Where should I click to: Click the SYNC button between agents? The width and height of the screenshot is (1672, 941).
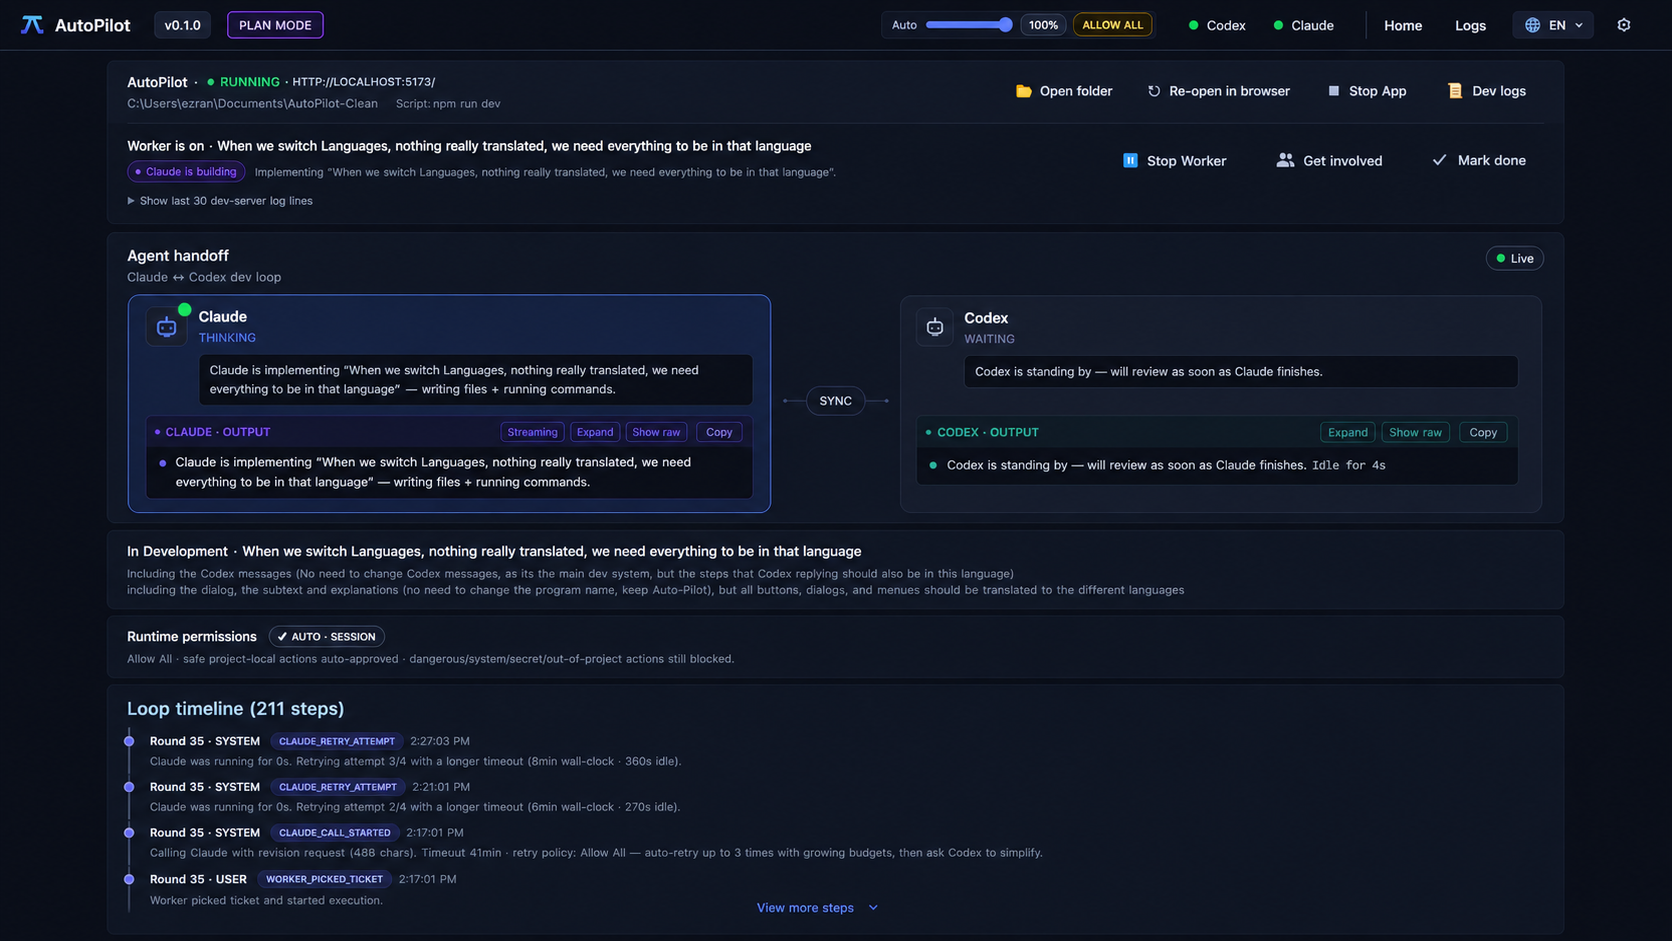click(835, 401)
